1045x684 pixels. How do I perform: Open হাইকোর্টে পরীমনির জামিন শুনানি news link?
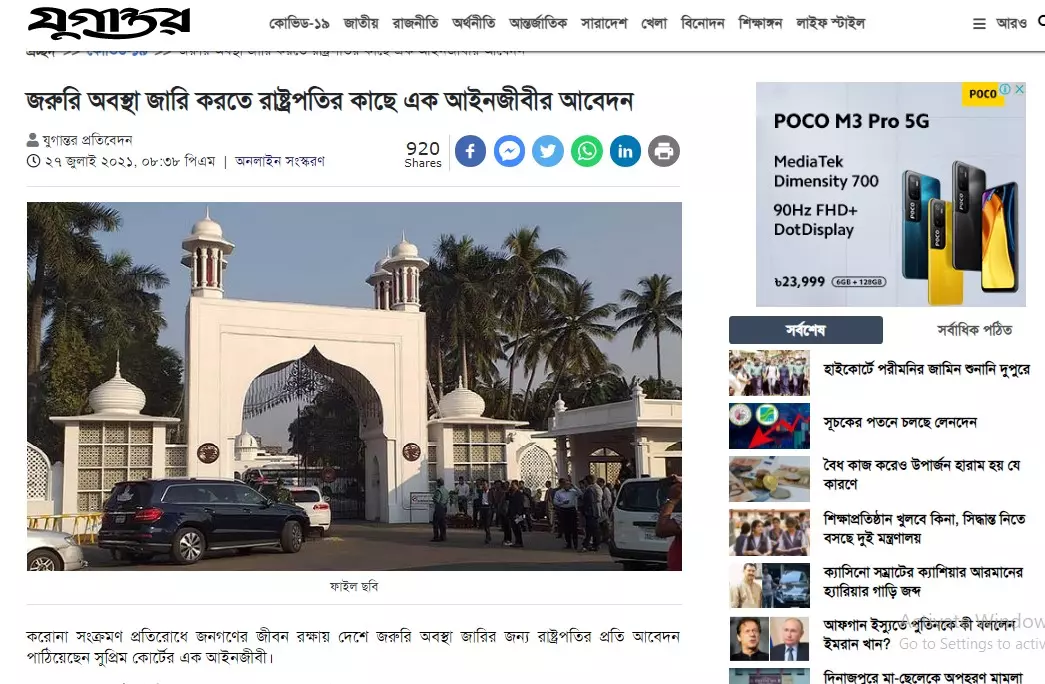pos(926,369)
